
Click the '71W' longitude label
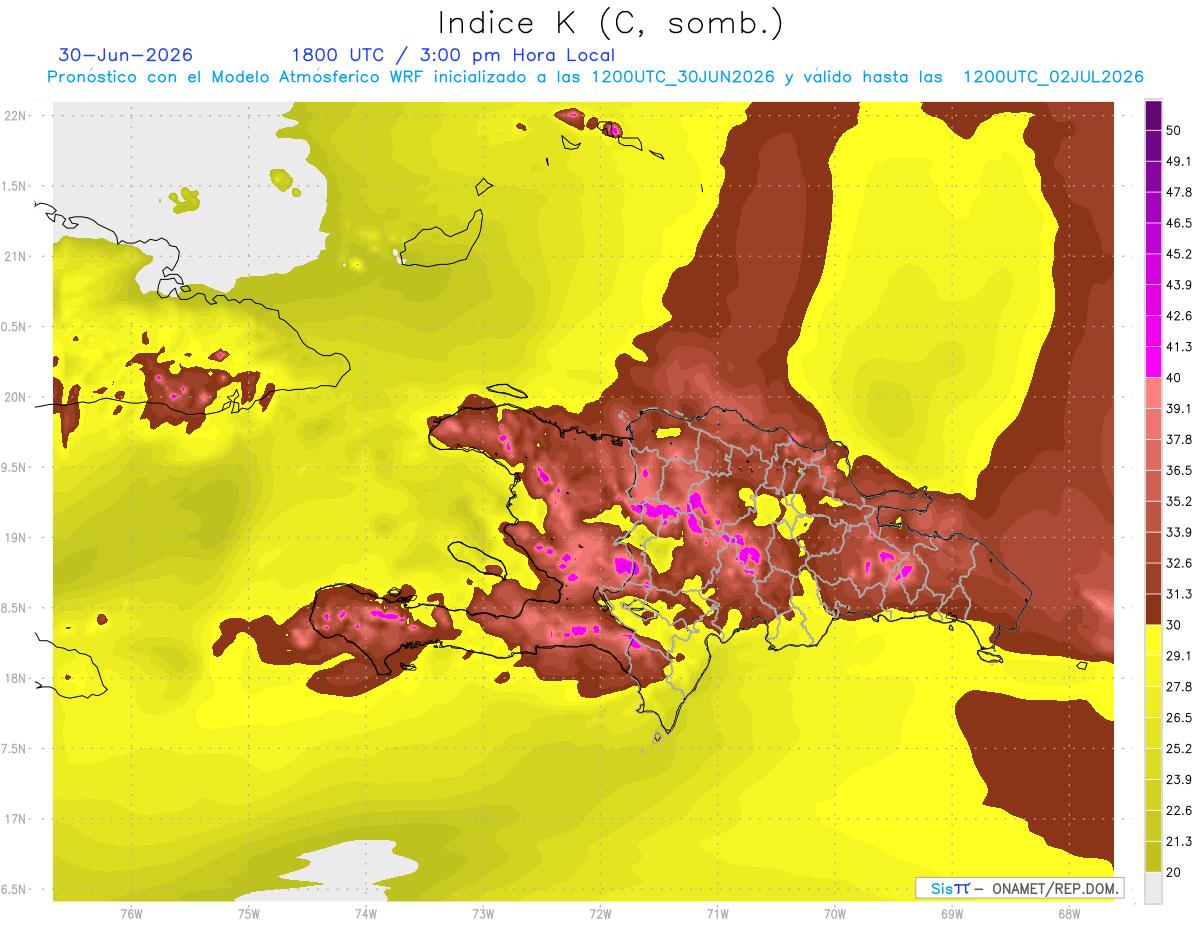[717, 914]
